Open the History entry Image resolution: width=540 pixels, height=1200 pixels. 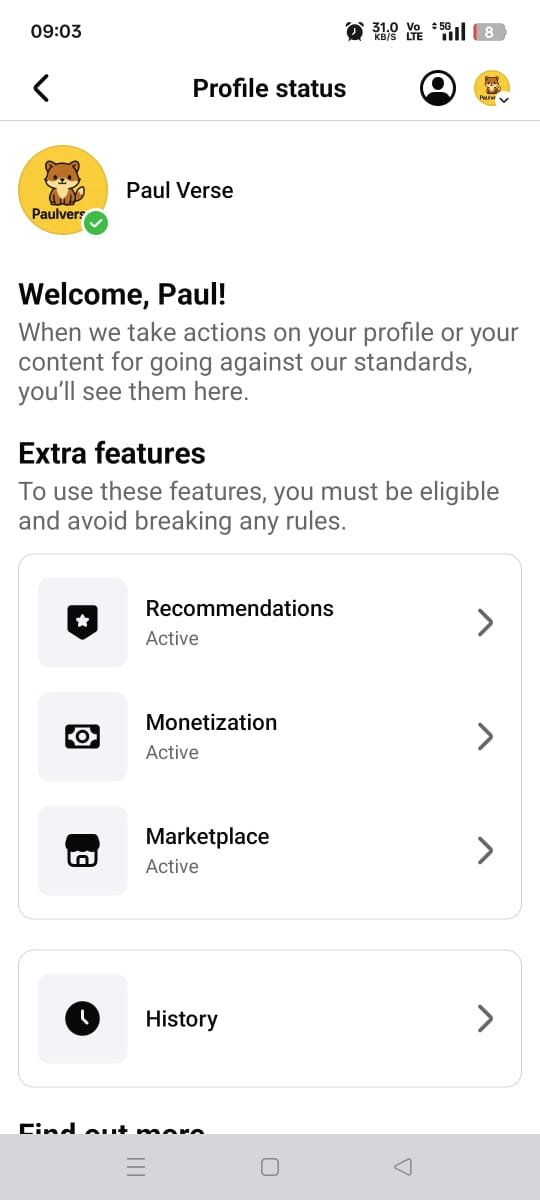(270, 1018)
